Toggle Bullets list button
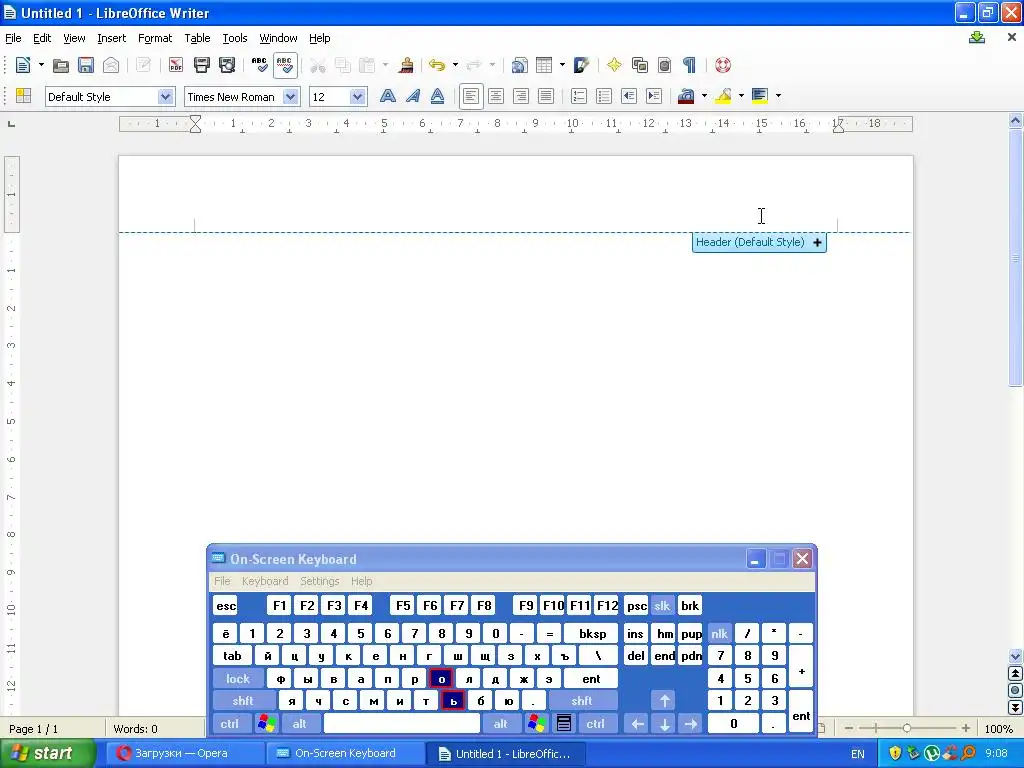Screen dimensions: 1024x768 (x=604, y=96)
